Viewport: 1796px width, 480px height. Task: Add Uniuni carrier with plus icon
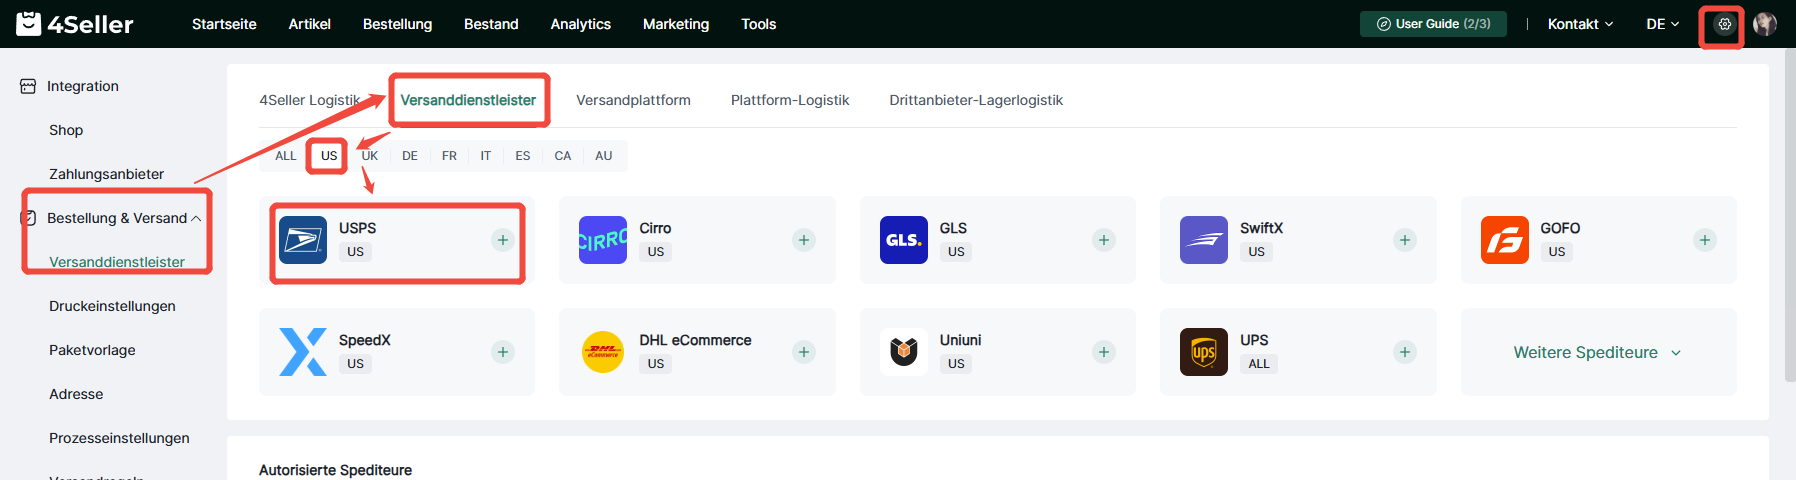pos(1104,352)
